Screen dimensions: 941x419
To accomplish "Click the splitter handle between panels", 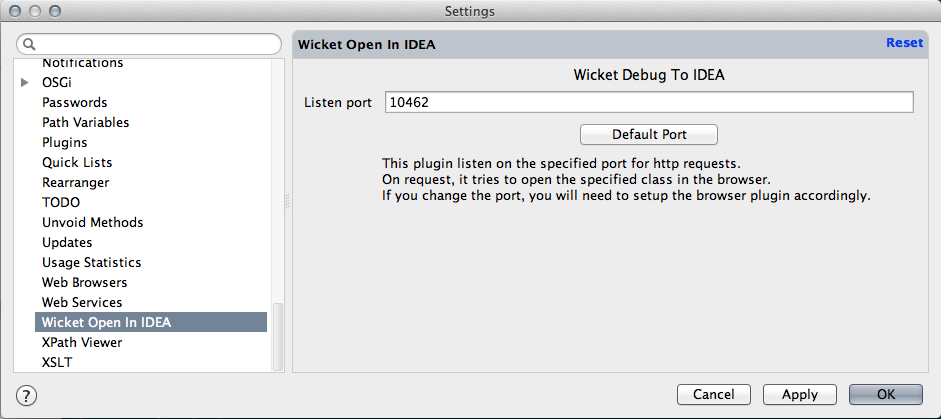I will pos(287,201).
